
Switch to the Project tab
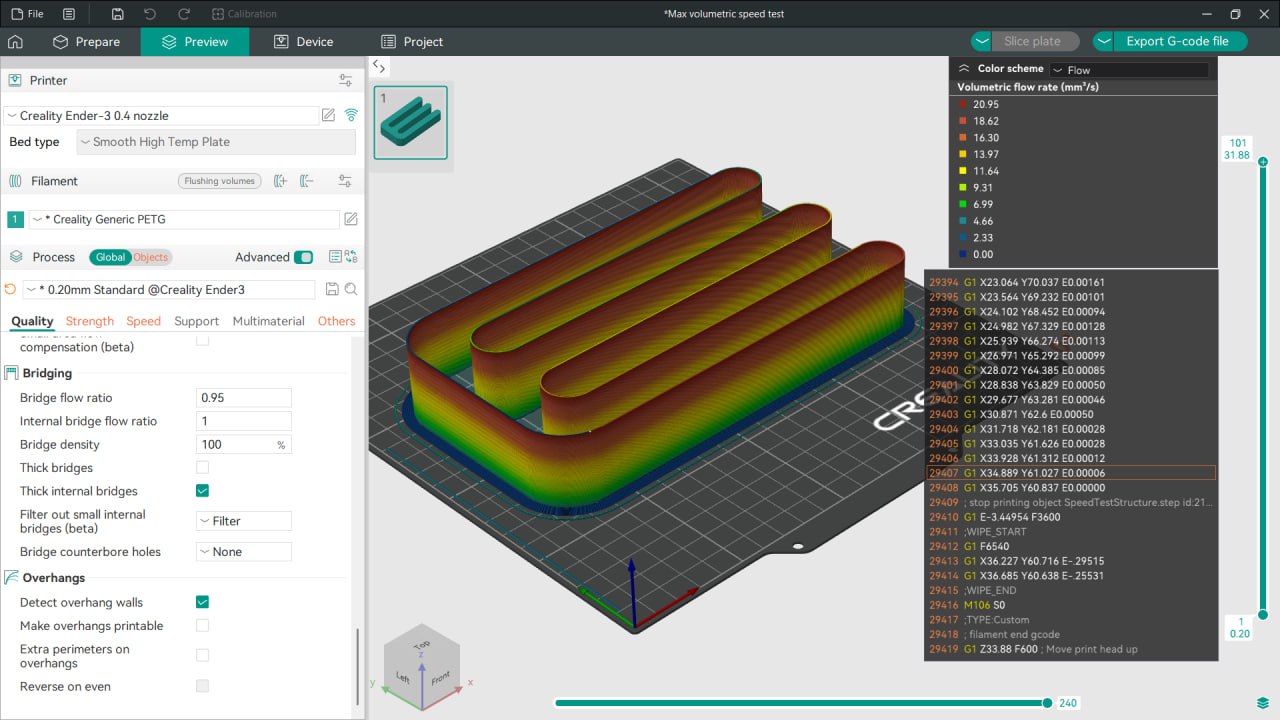(412, 42)
